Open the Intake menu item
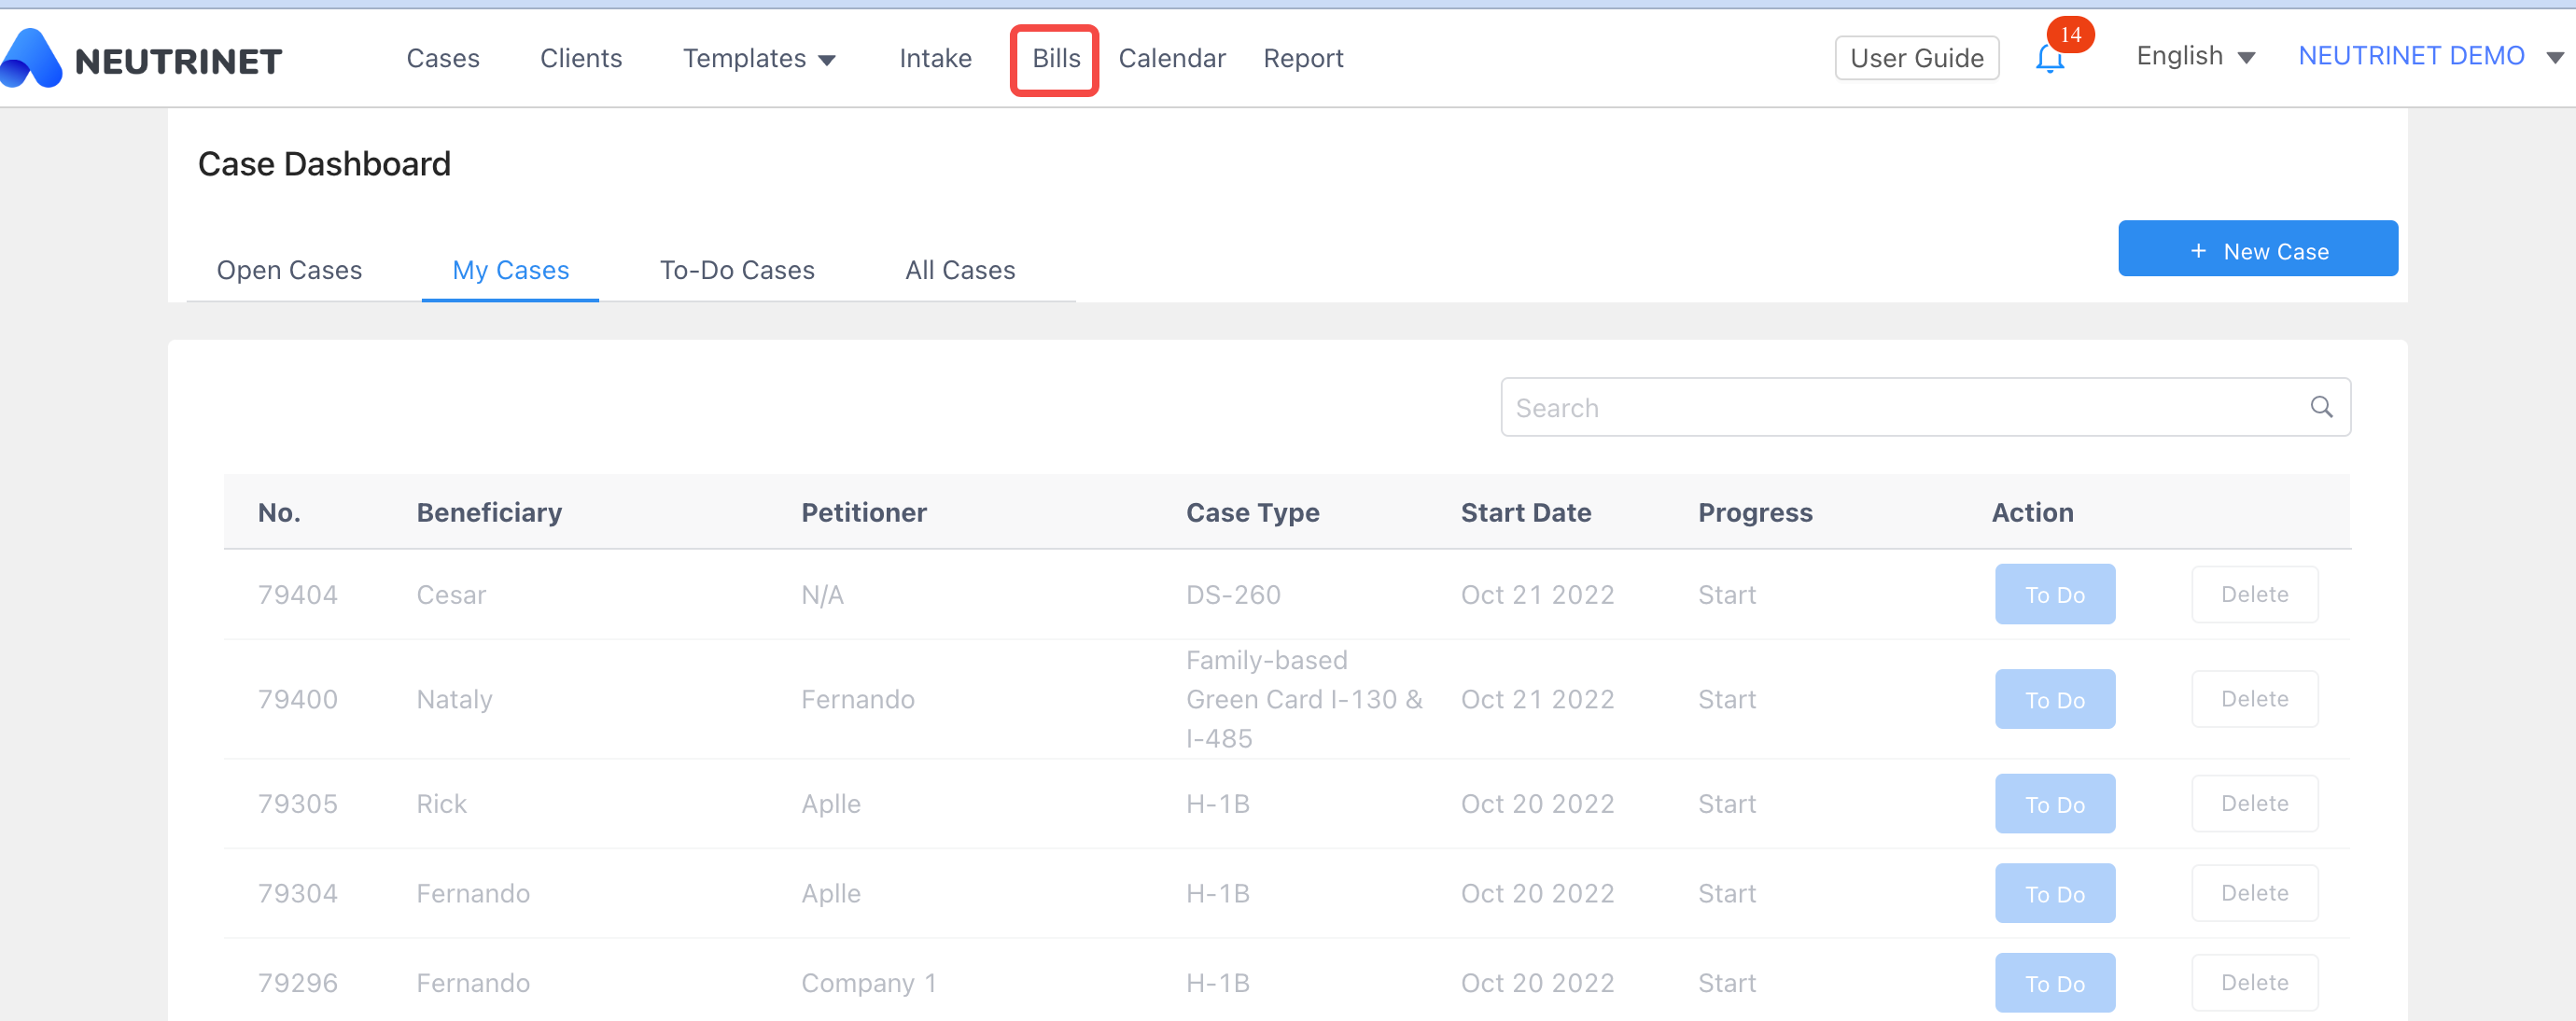This screenshot has height=1021, width=2576. pos(935,58)
